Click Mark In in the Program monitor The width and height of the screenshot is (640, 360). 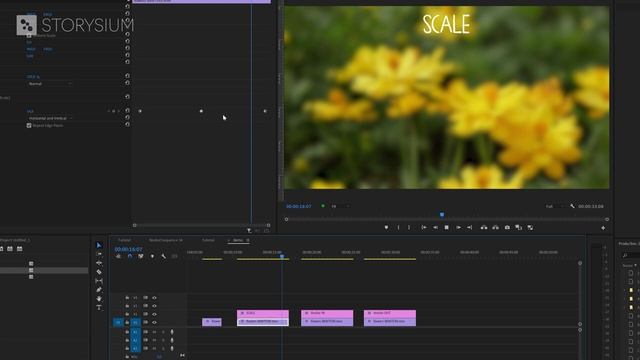click(398, 227)
